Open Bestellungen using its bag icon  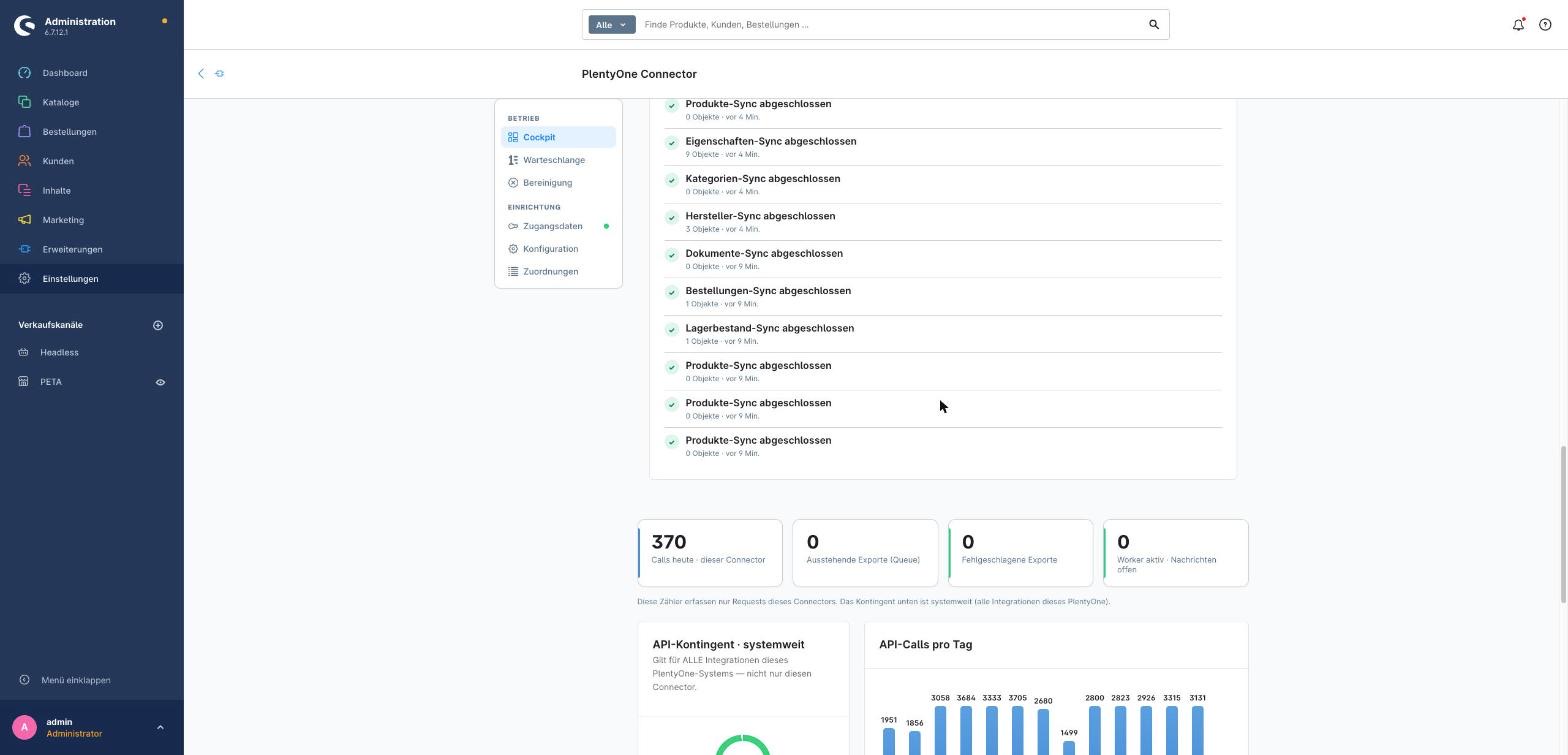[x=24, y=132]
